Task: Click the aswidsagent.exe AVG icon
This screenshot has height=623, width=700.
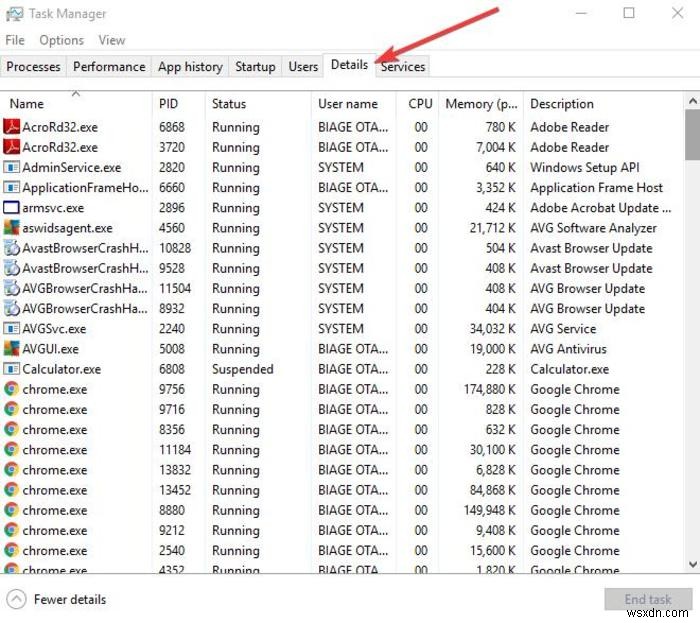Action: click(x=12, y=228)
